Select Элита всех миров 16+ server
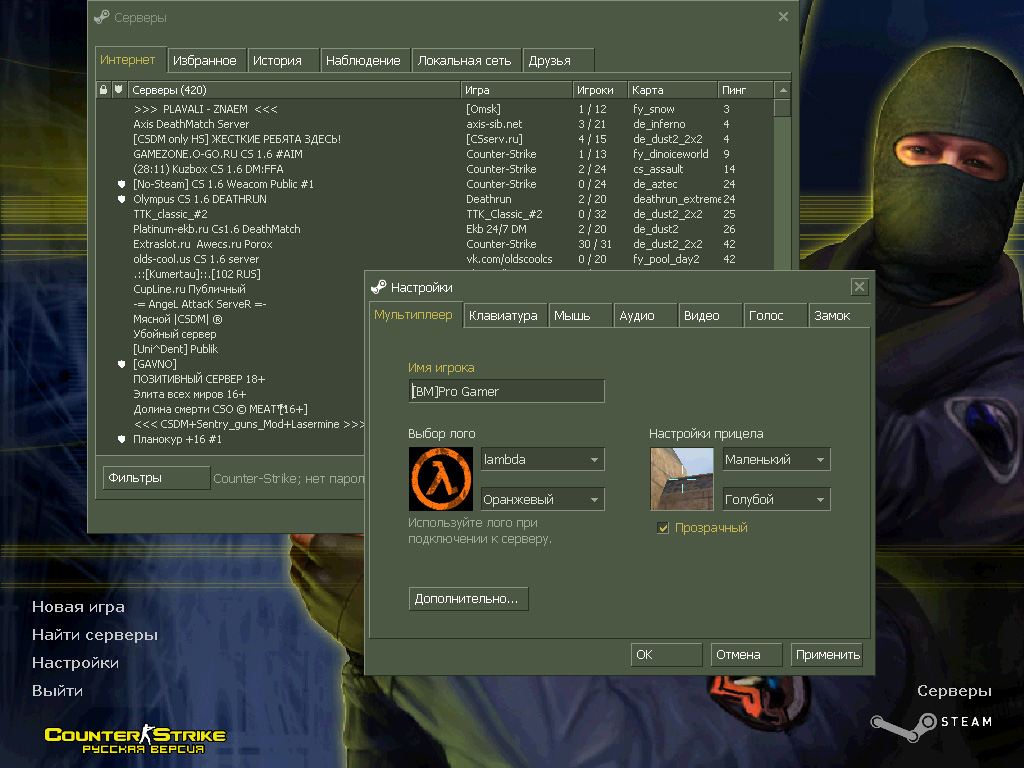 pos(230,394)
